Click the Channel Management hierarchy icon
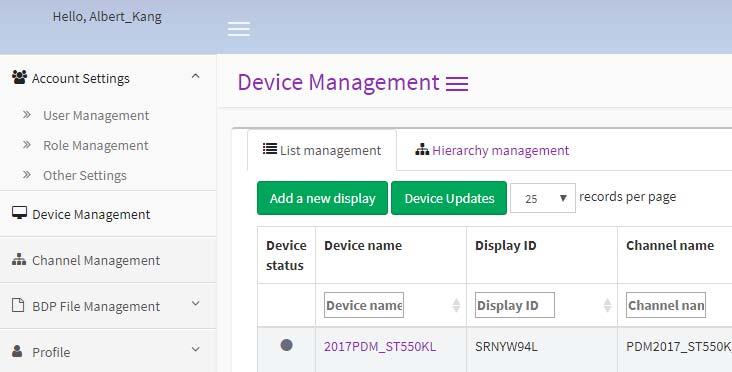The width and height of the screenshot is (732, 372). coord(19,259)
